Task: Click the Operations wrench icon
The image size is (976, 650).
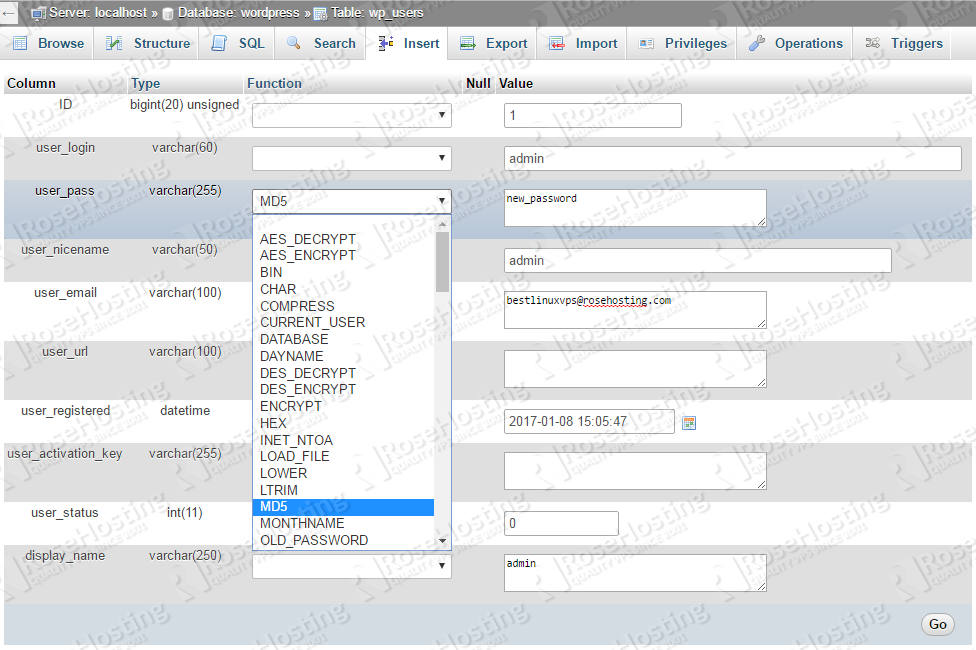Action: pyautogui.click(x=757, y=43)
